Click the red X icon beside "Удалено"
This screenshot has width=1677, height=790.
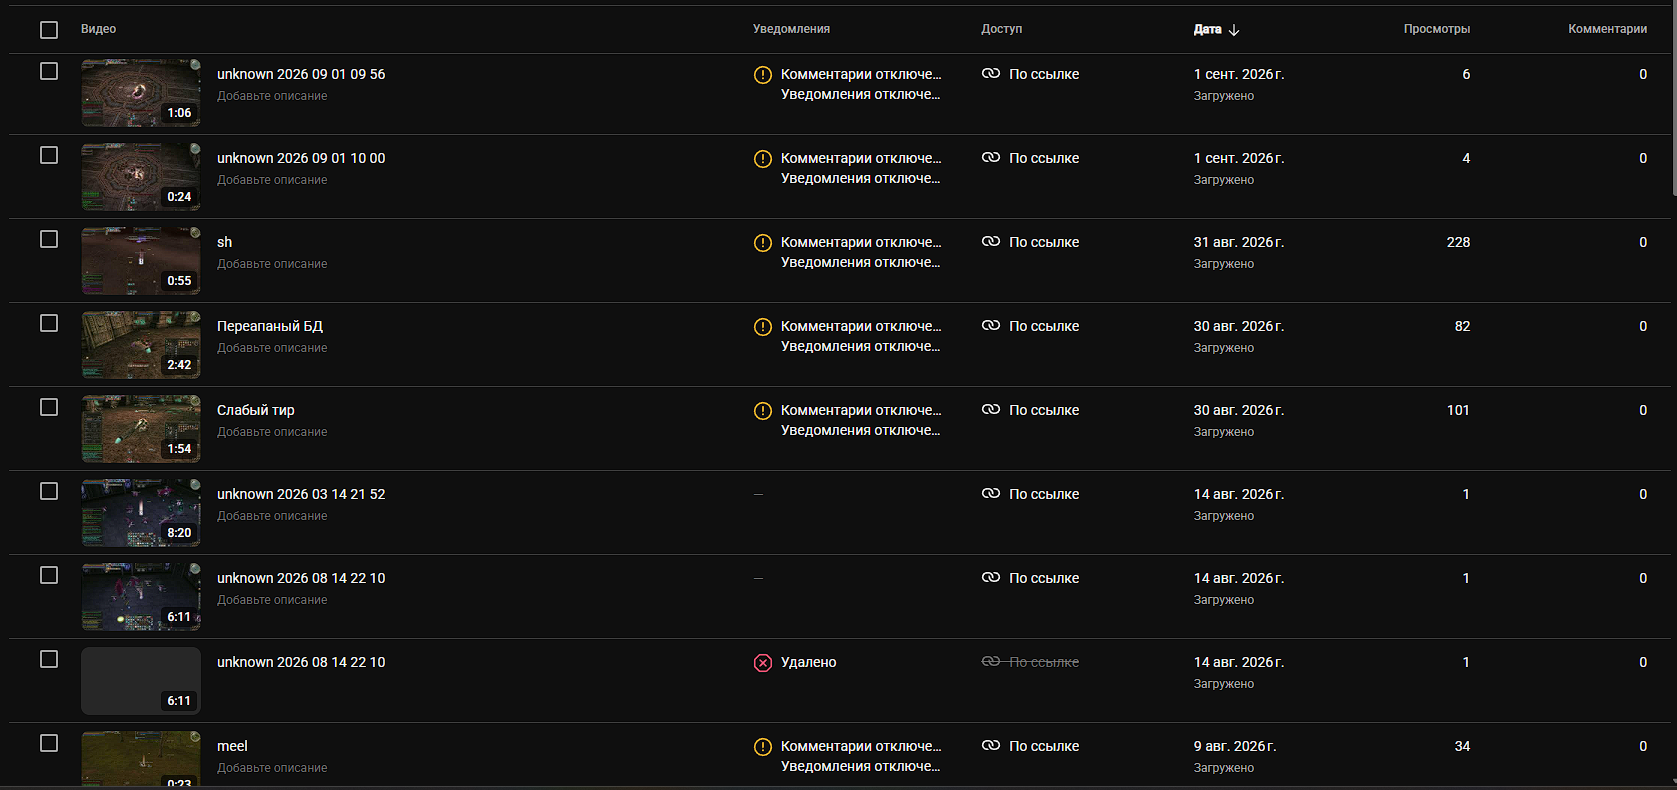763,663
